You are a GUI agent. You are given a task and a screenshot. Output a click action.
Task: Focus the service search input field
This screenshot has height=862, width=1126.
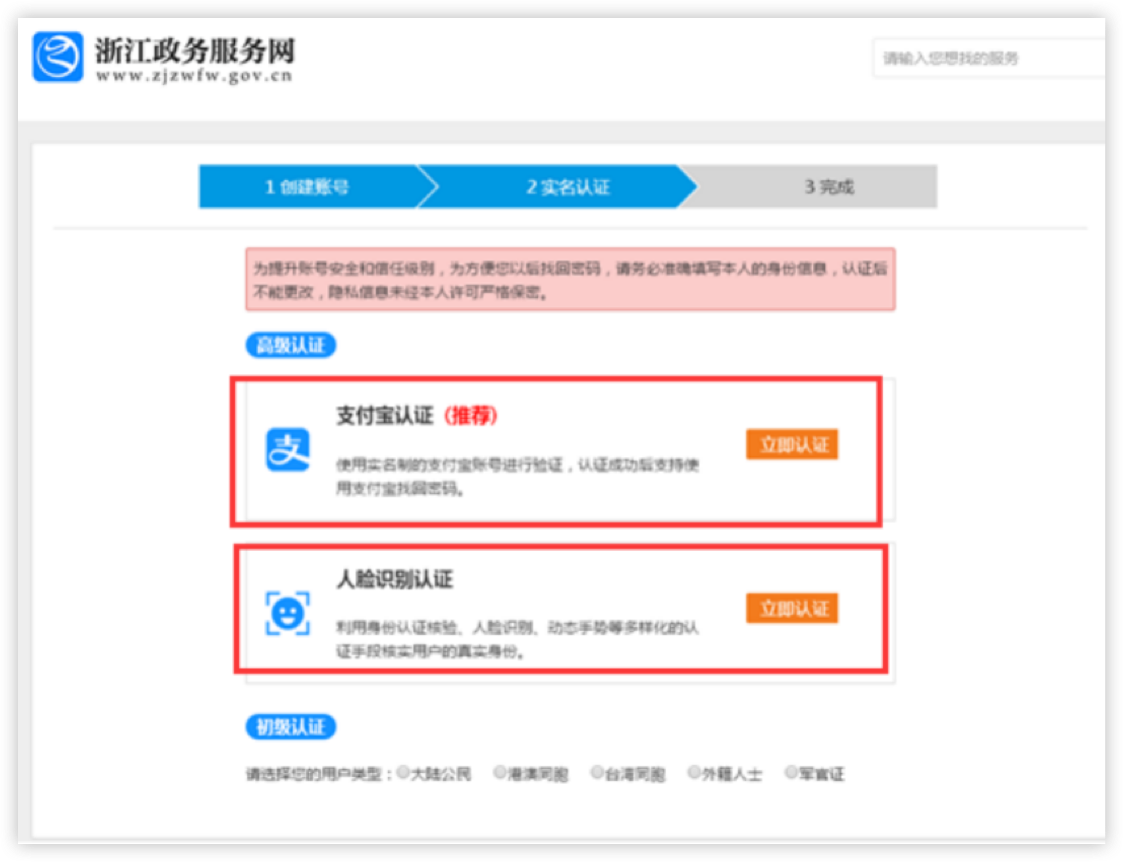point(990,58)
